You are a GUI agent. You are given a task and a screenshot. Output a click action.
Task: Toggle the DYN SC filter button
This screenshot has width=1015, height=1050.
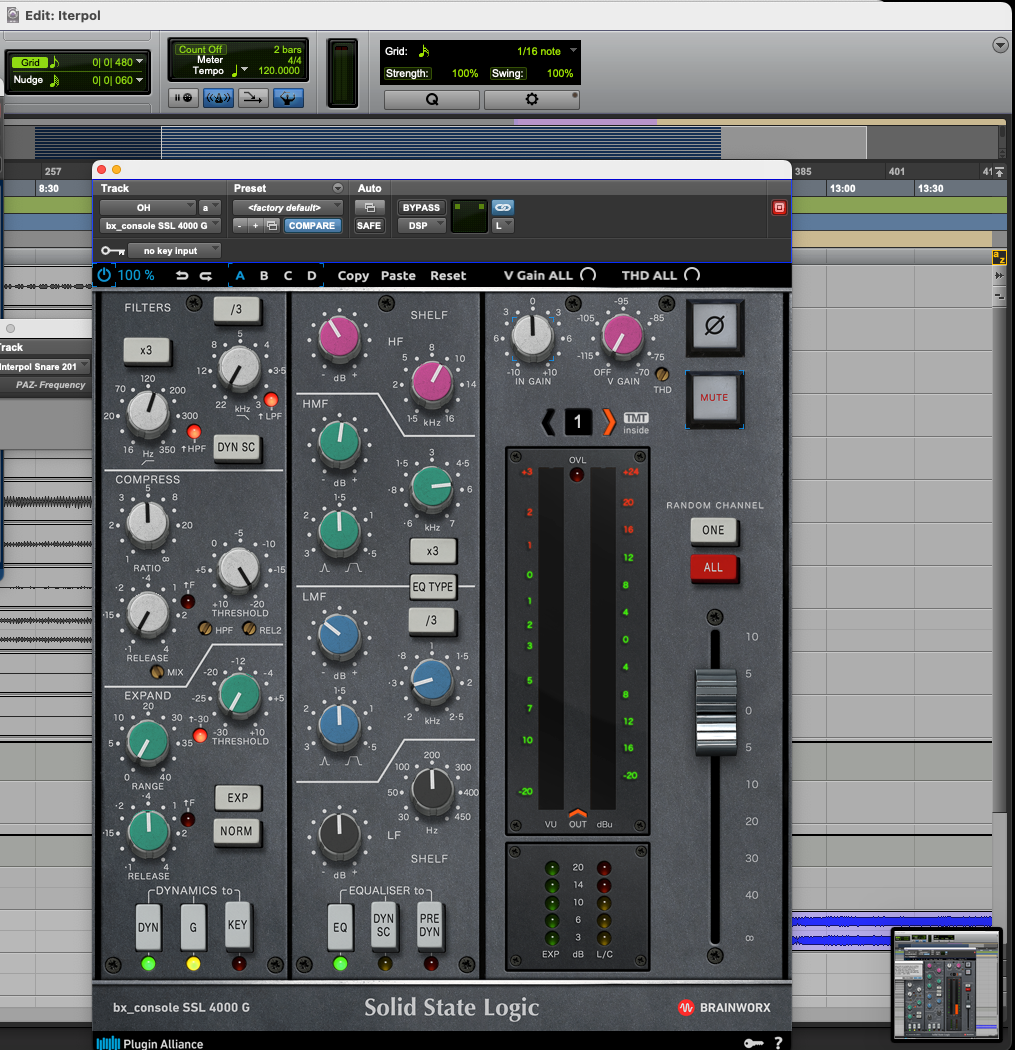pos(236,447)
